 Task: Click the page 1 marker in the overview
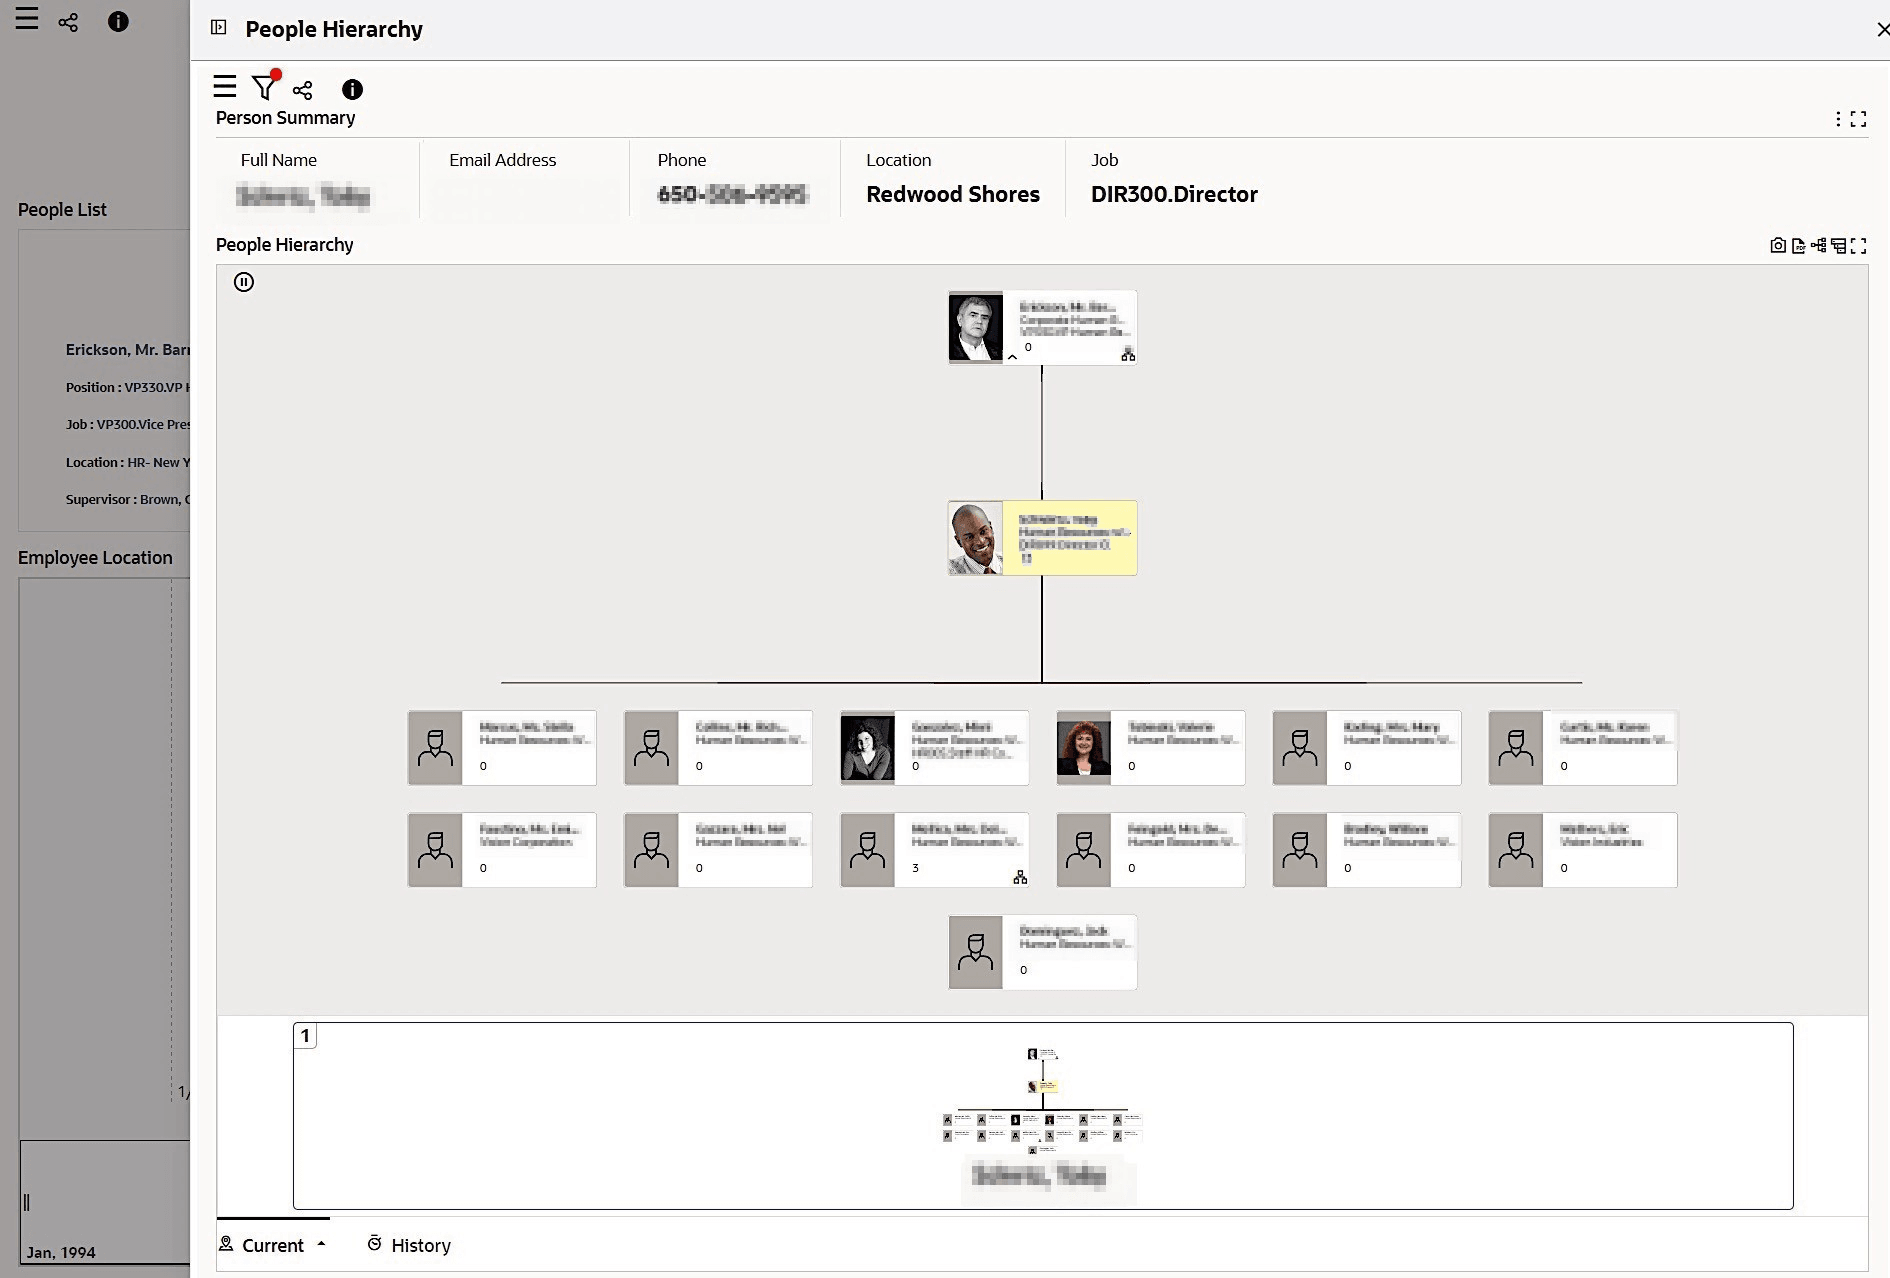tap(305, 1036)
